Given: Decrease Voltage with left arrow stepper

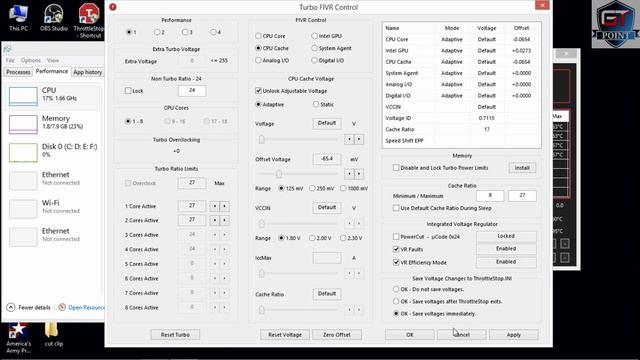Looking at the screenshot, I should pos(349,139).
